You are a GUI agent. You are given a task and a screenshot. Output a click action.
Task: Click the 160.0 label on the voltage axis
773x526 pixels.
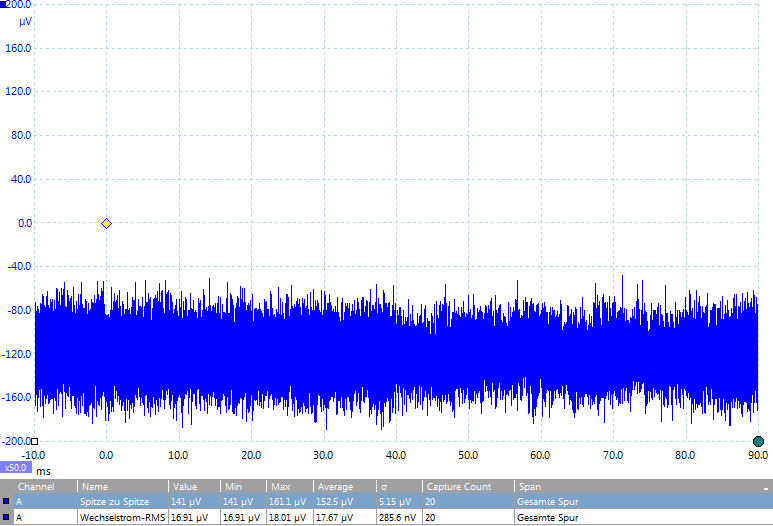tap(18, 48)
